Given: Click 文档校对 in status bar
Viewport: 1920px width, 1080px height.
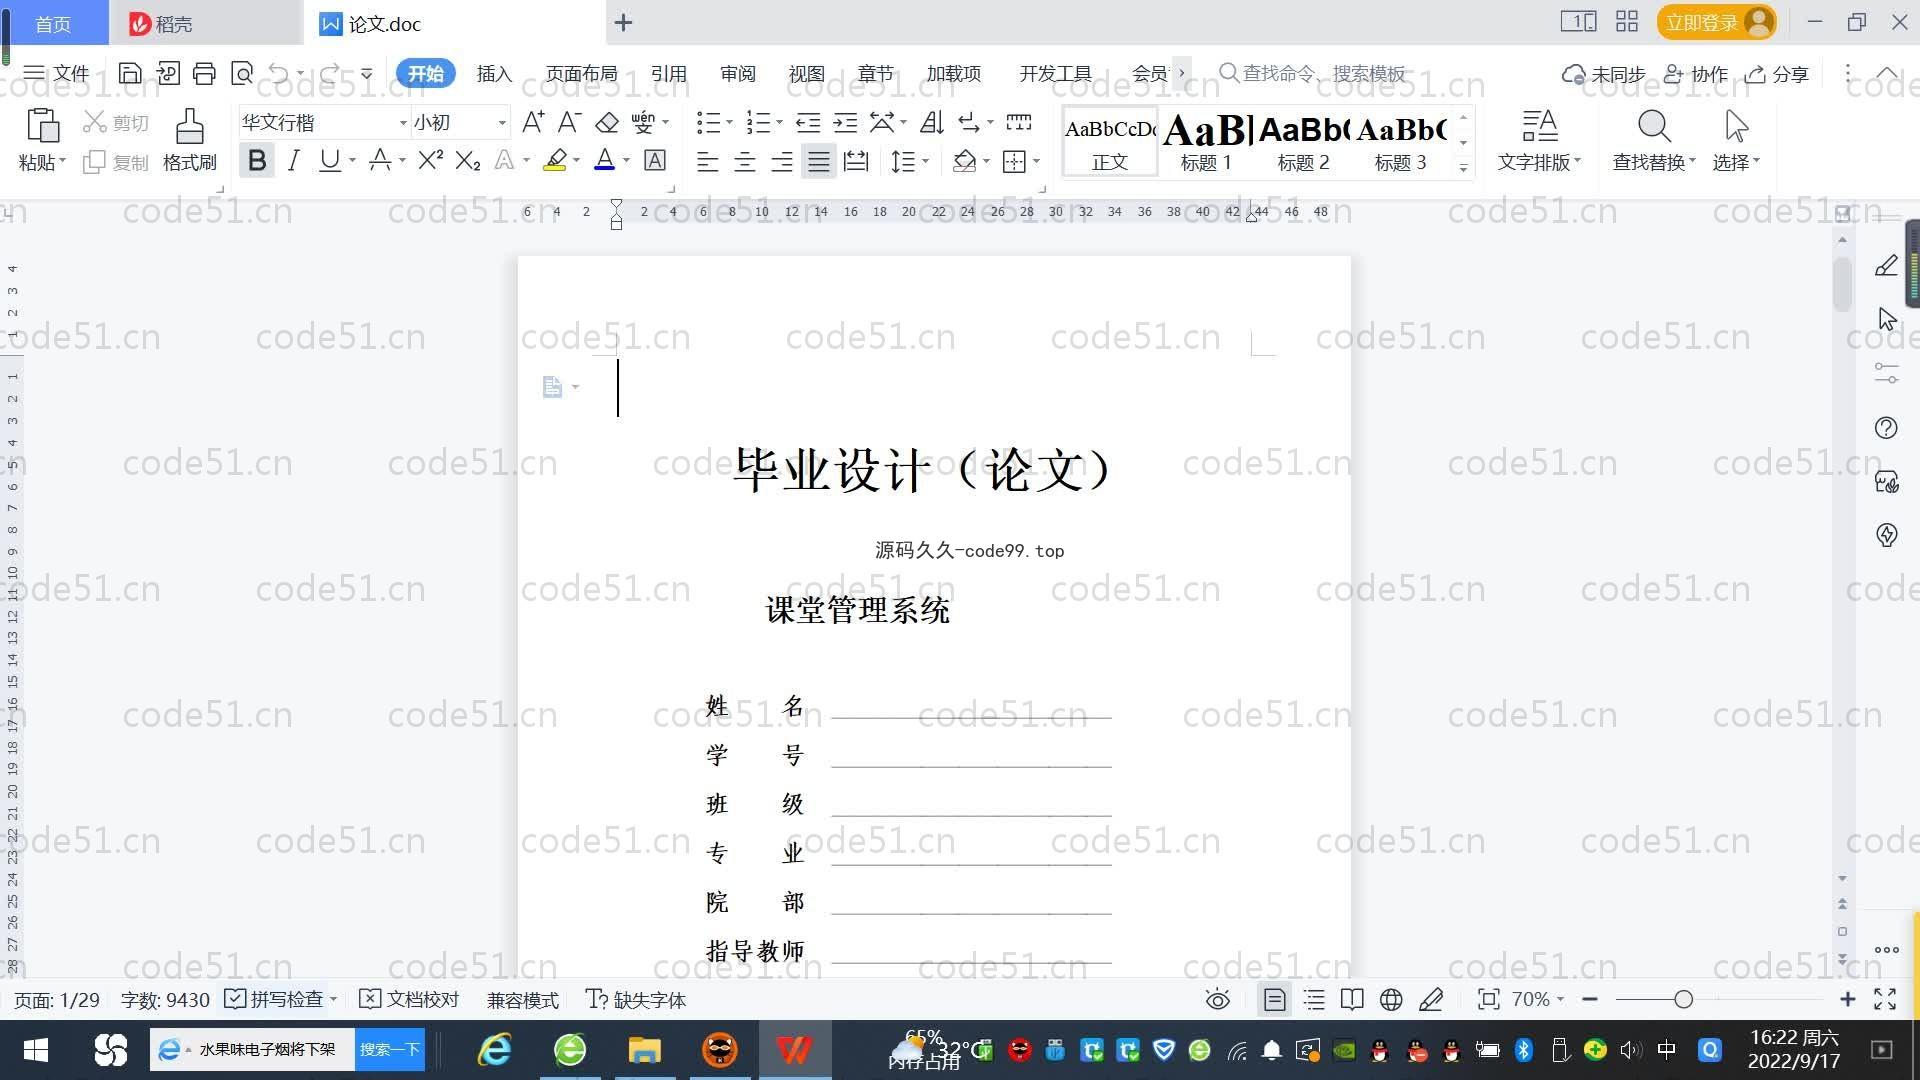Looking at the screenshot, I should point(409,999).
